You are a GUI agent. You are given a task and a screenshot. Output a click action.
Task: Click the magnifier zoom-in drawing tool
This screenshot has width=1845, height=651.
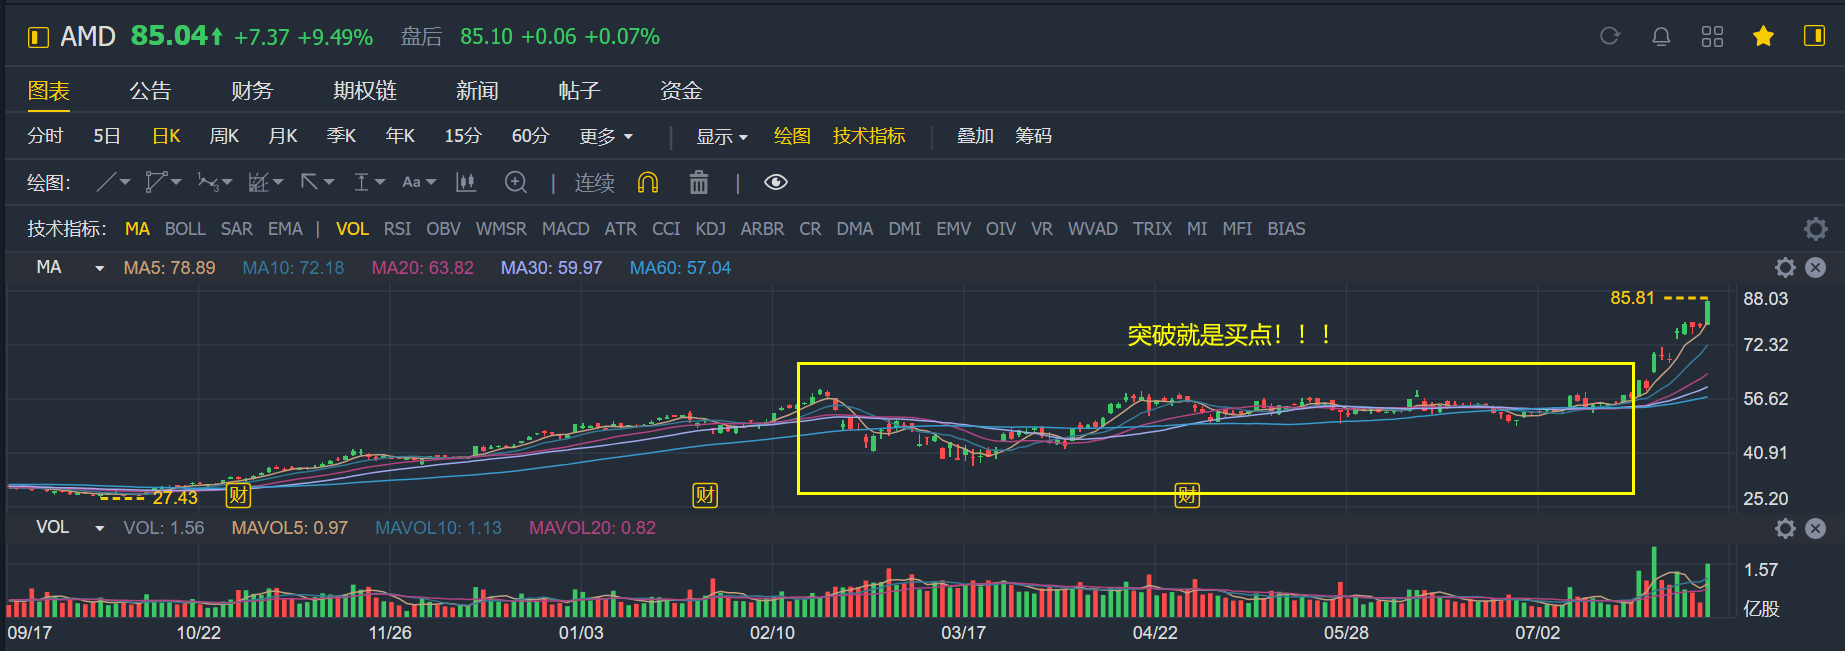click(x=516, y=182)
